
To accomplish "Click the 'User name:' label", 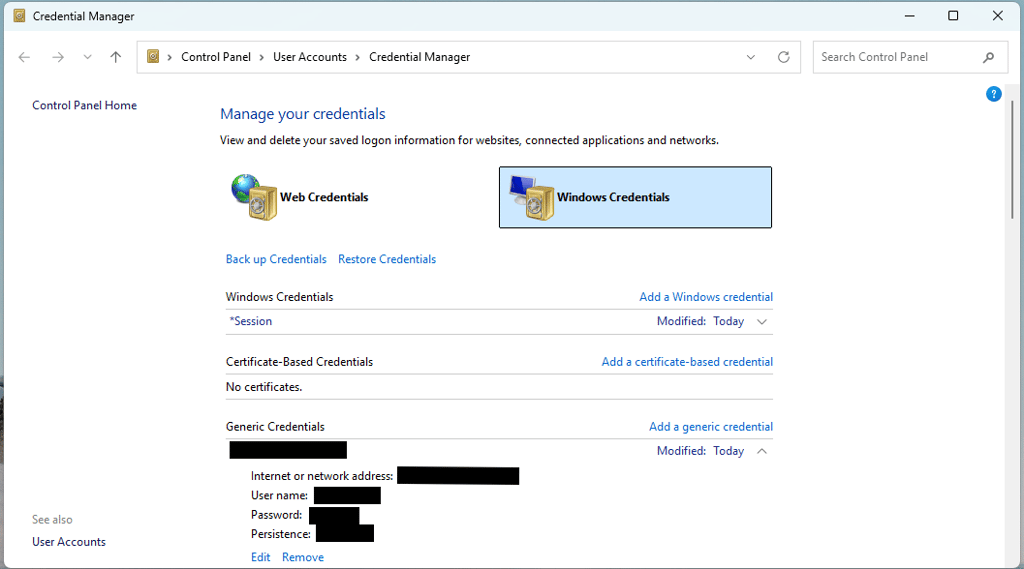I will click(280, 496).
